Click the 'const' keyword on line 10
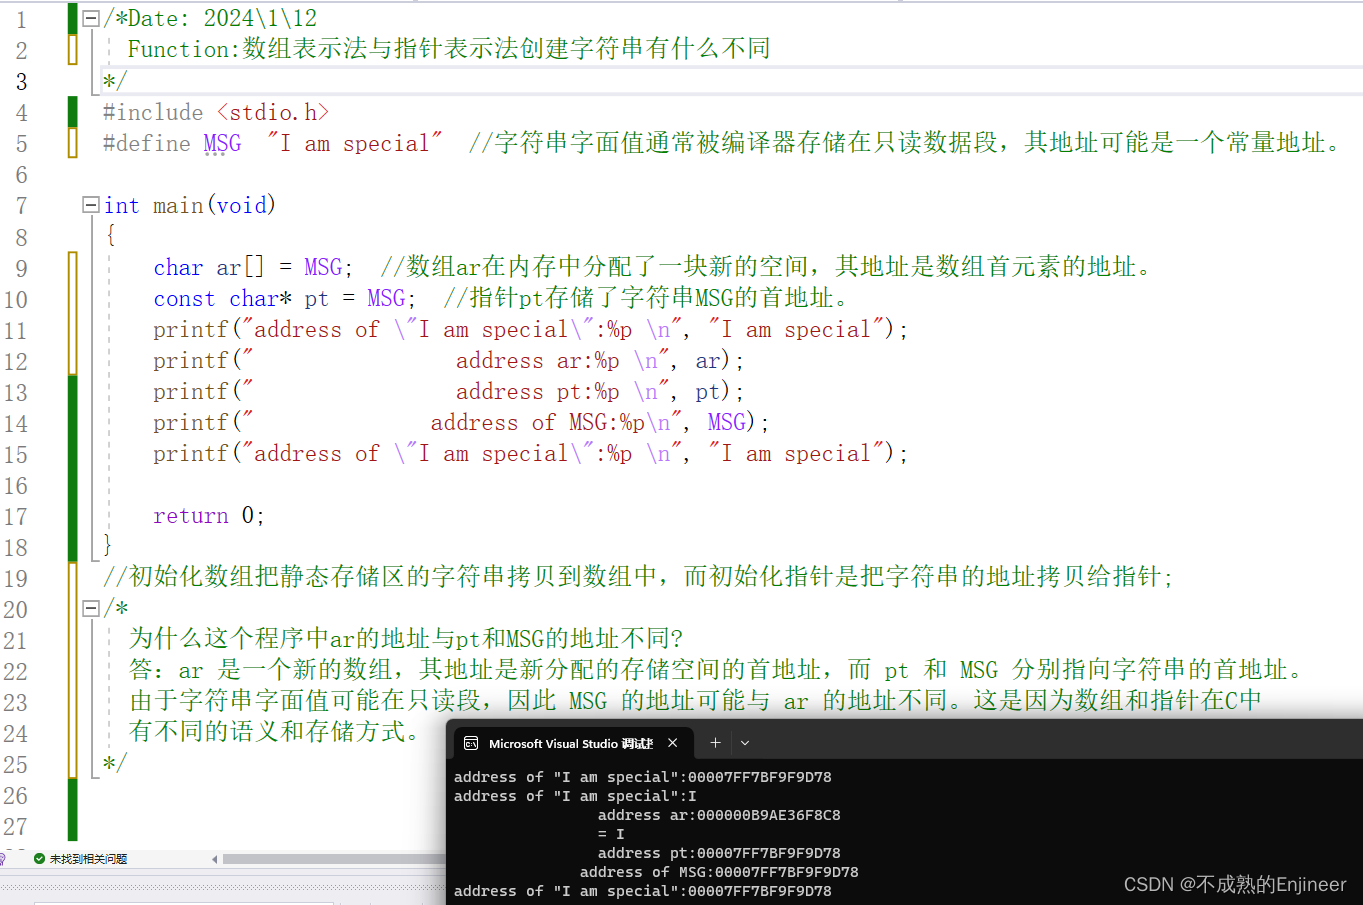Screen dimensions: 1363x905 184,299
